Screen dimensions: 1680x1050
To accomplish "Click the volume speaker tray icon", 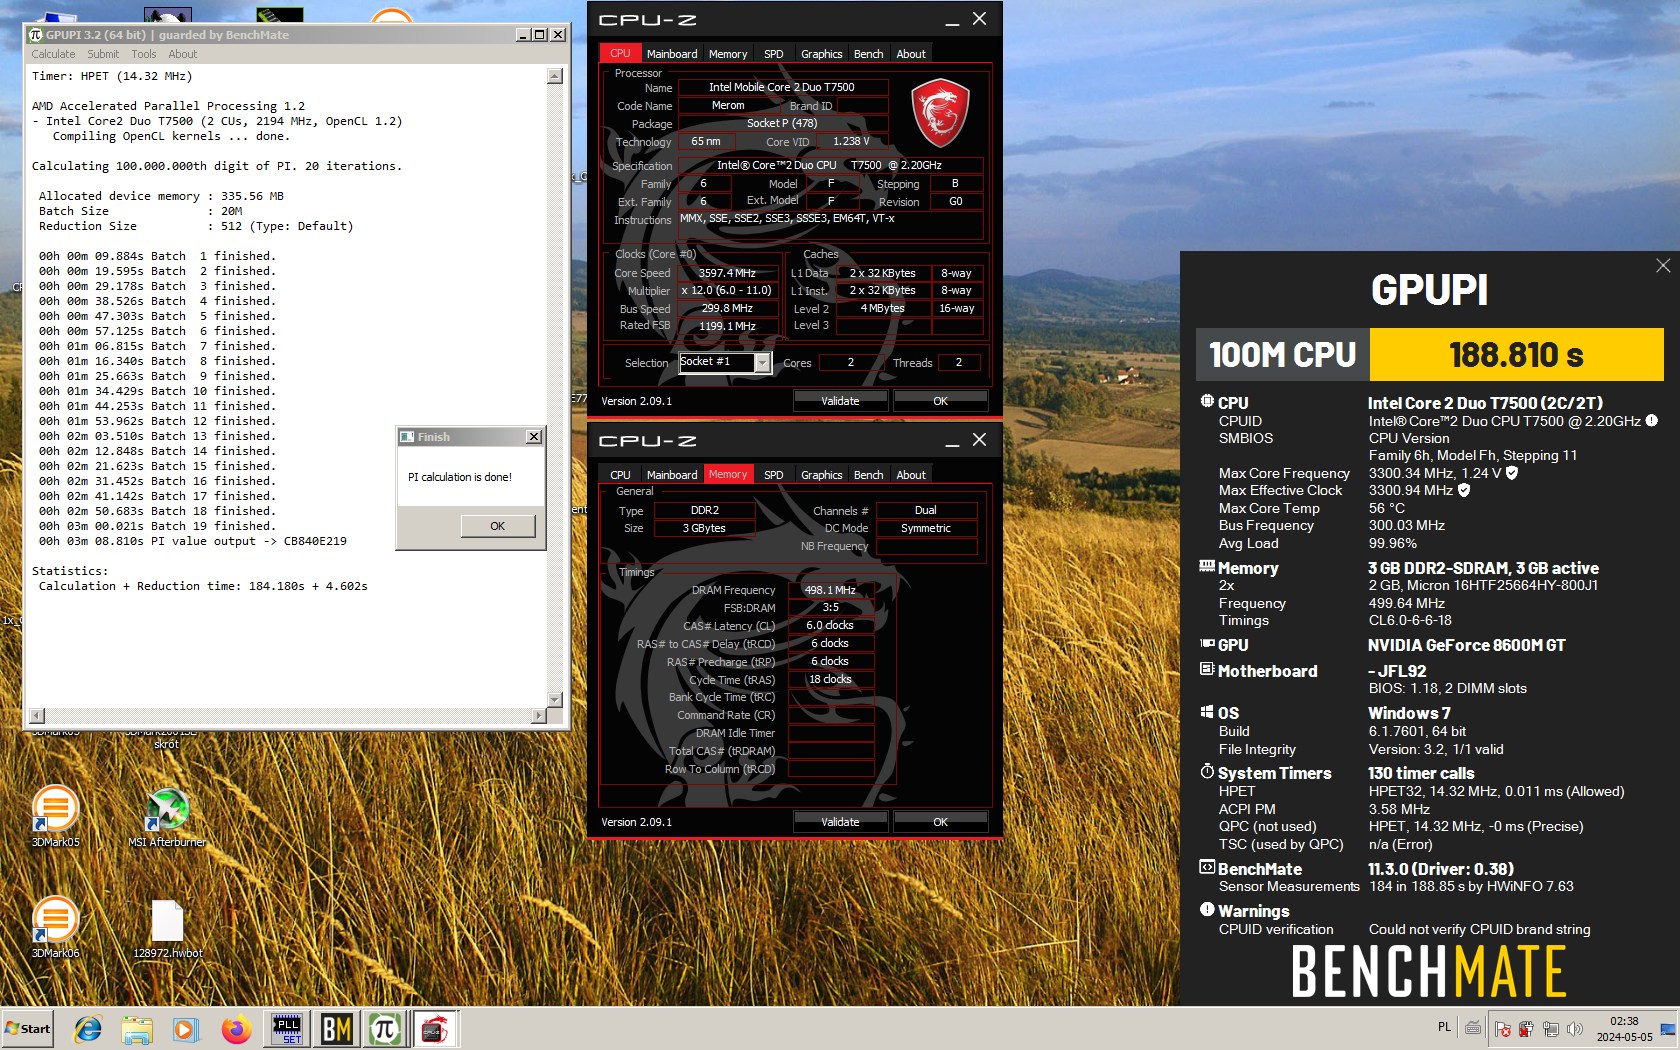I will click(1575, 1028).
